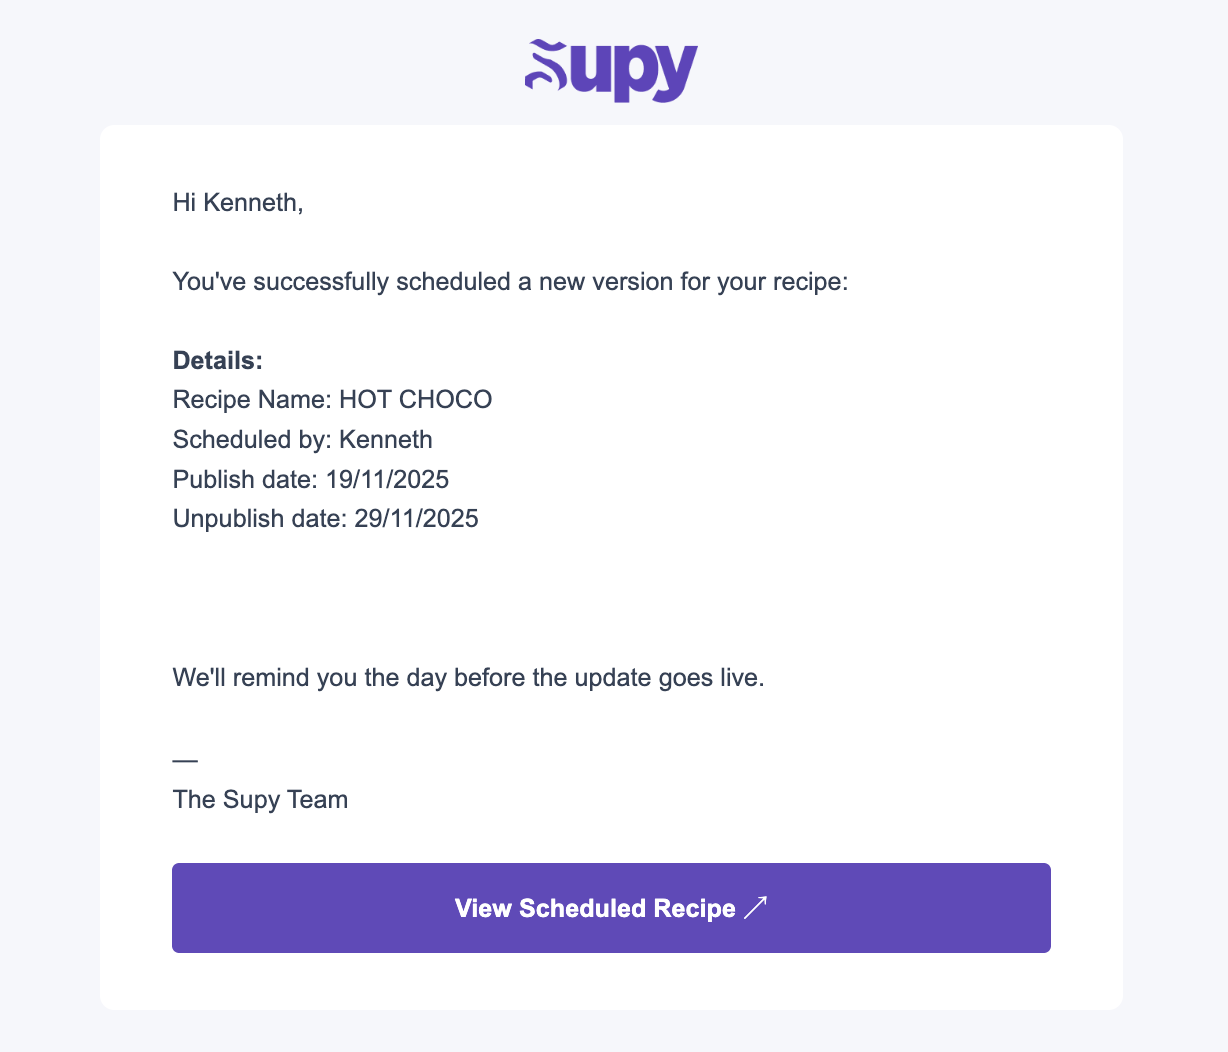Open the View Scheduled Recipe button

click(611, 908)
